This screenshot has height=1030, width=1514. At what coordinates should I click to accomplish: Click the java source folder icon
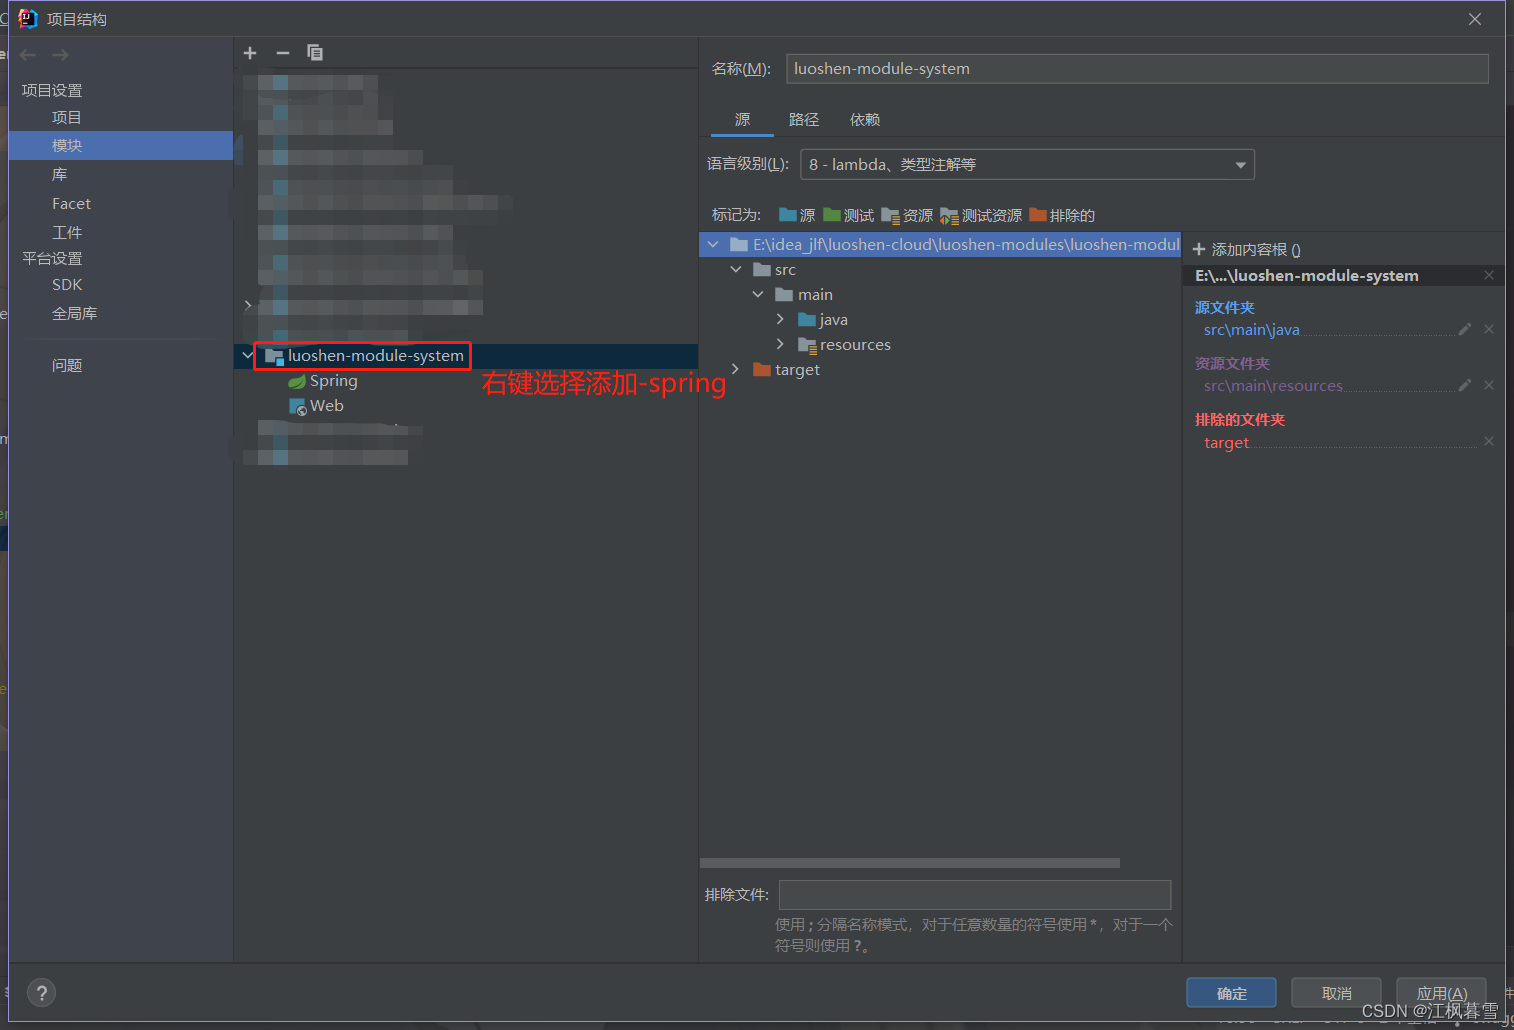click(x=807, y=320)
